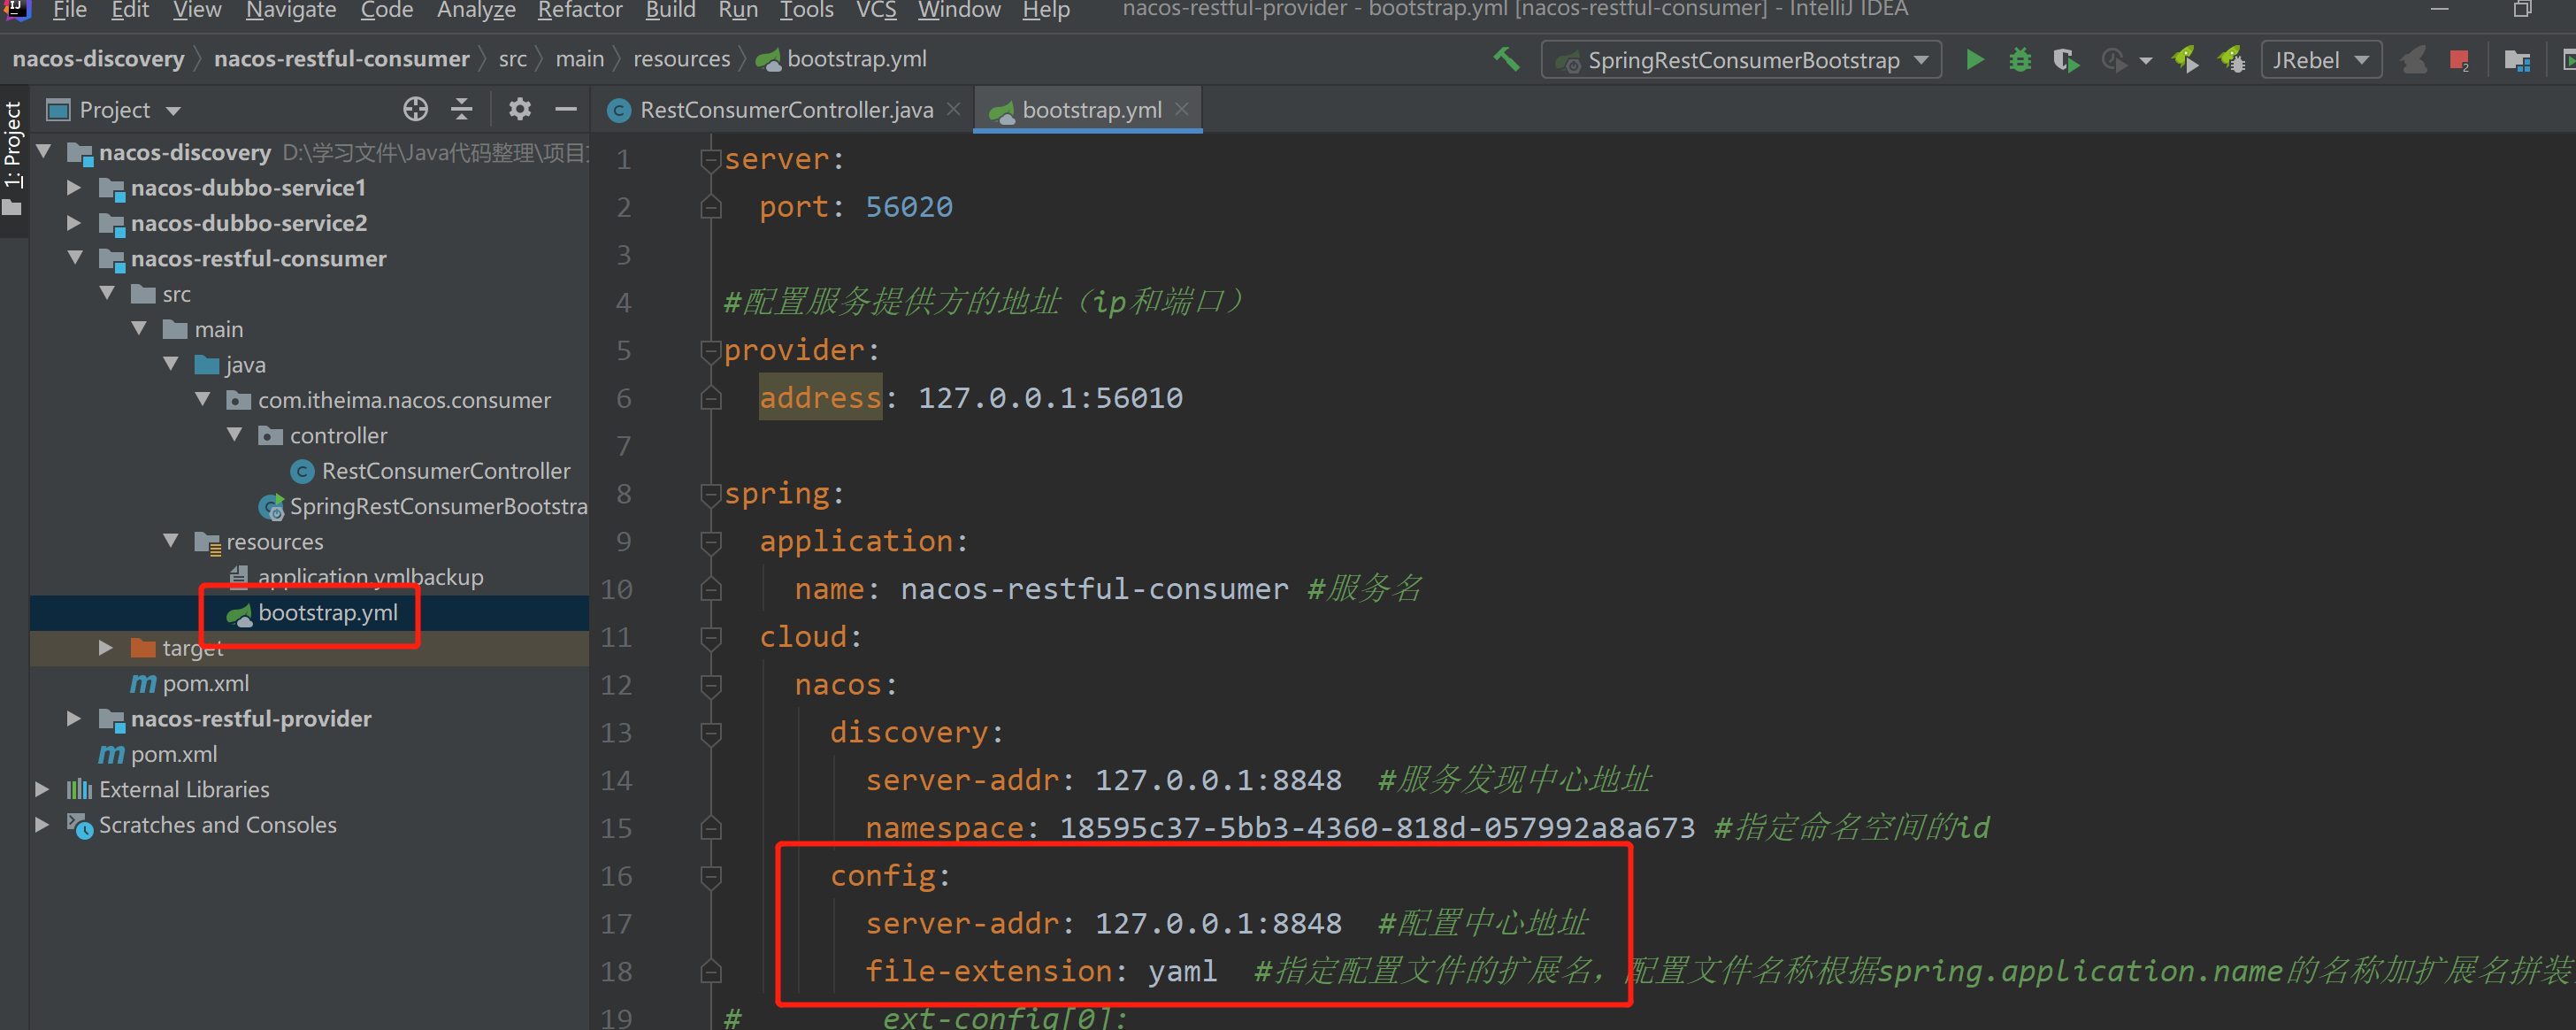Expand the nacos-restful-provider module
The width and height of the screenshot is (2576, 1030).
pyautogui.click(x=74, y=719)
